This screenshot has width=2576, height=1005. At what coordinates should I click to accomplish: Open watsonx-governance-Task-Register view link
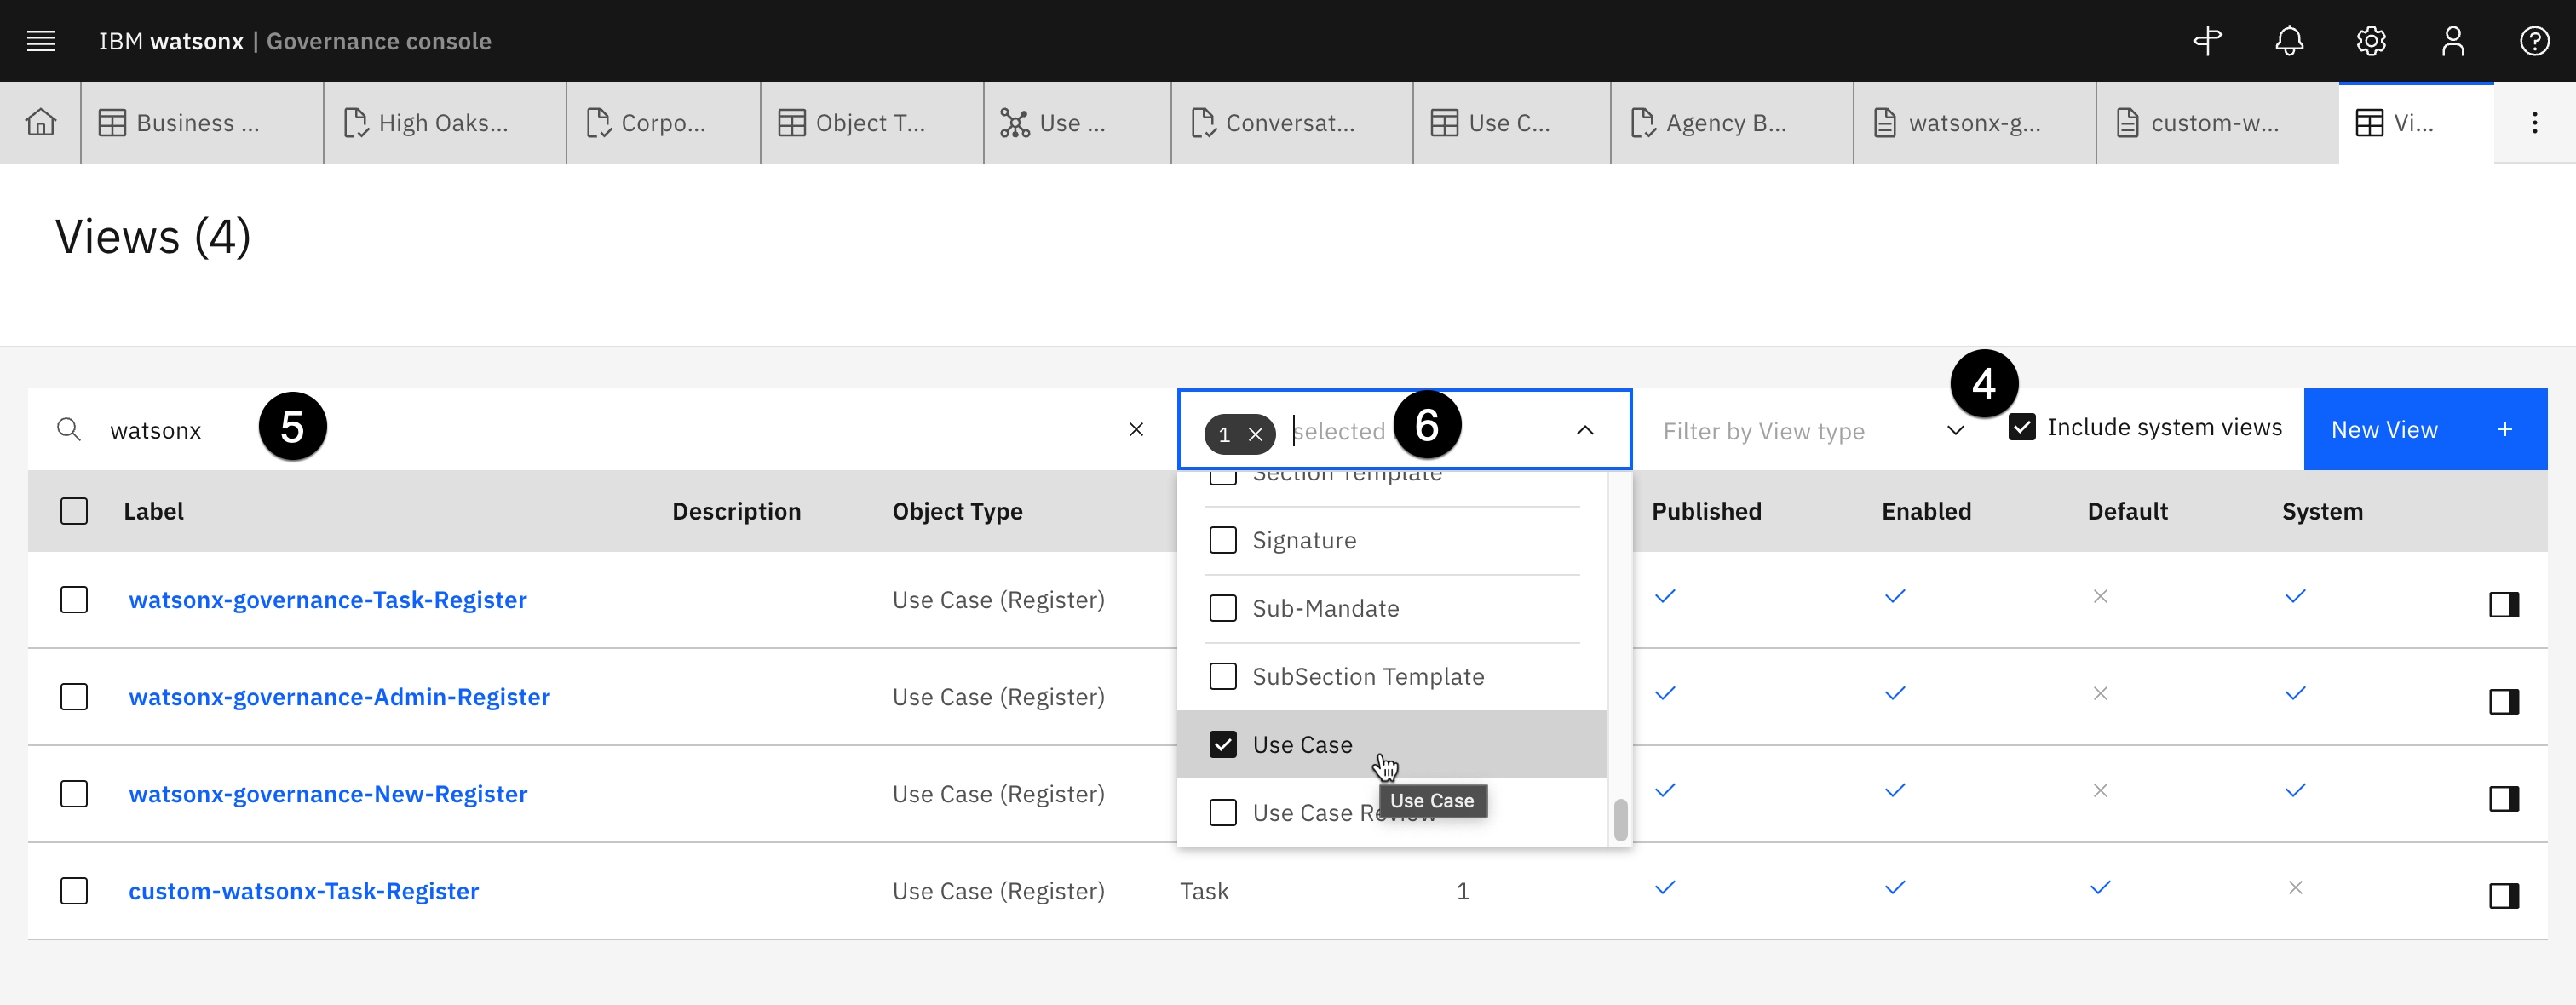(328, 599)
